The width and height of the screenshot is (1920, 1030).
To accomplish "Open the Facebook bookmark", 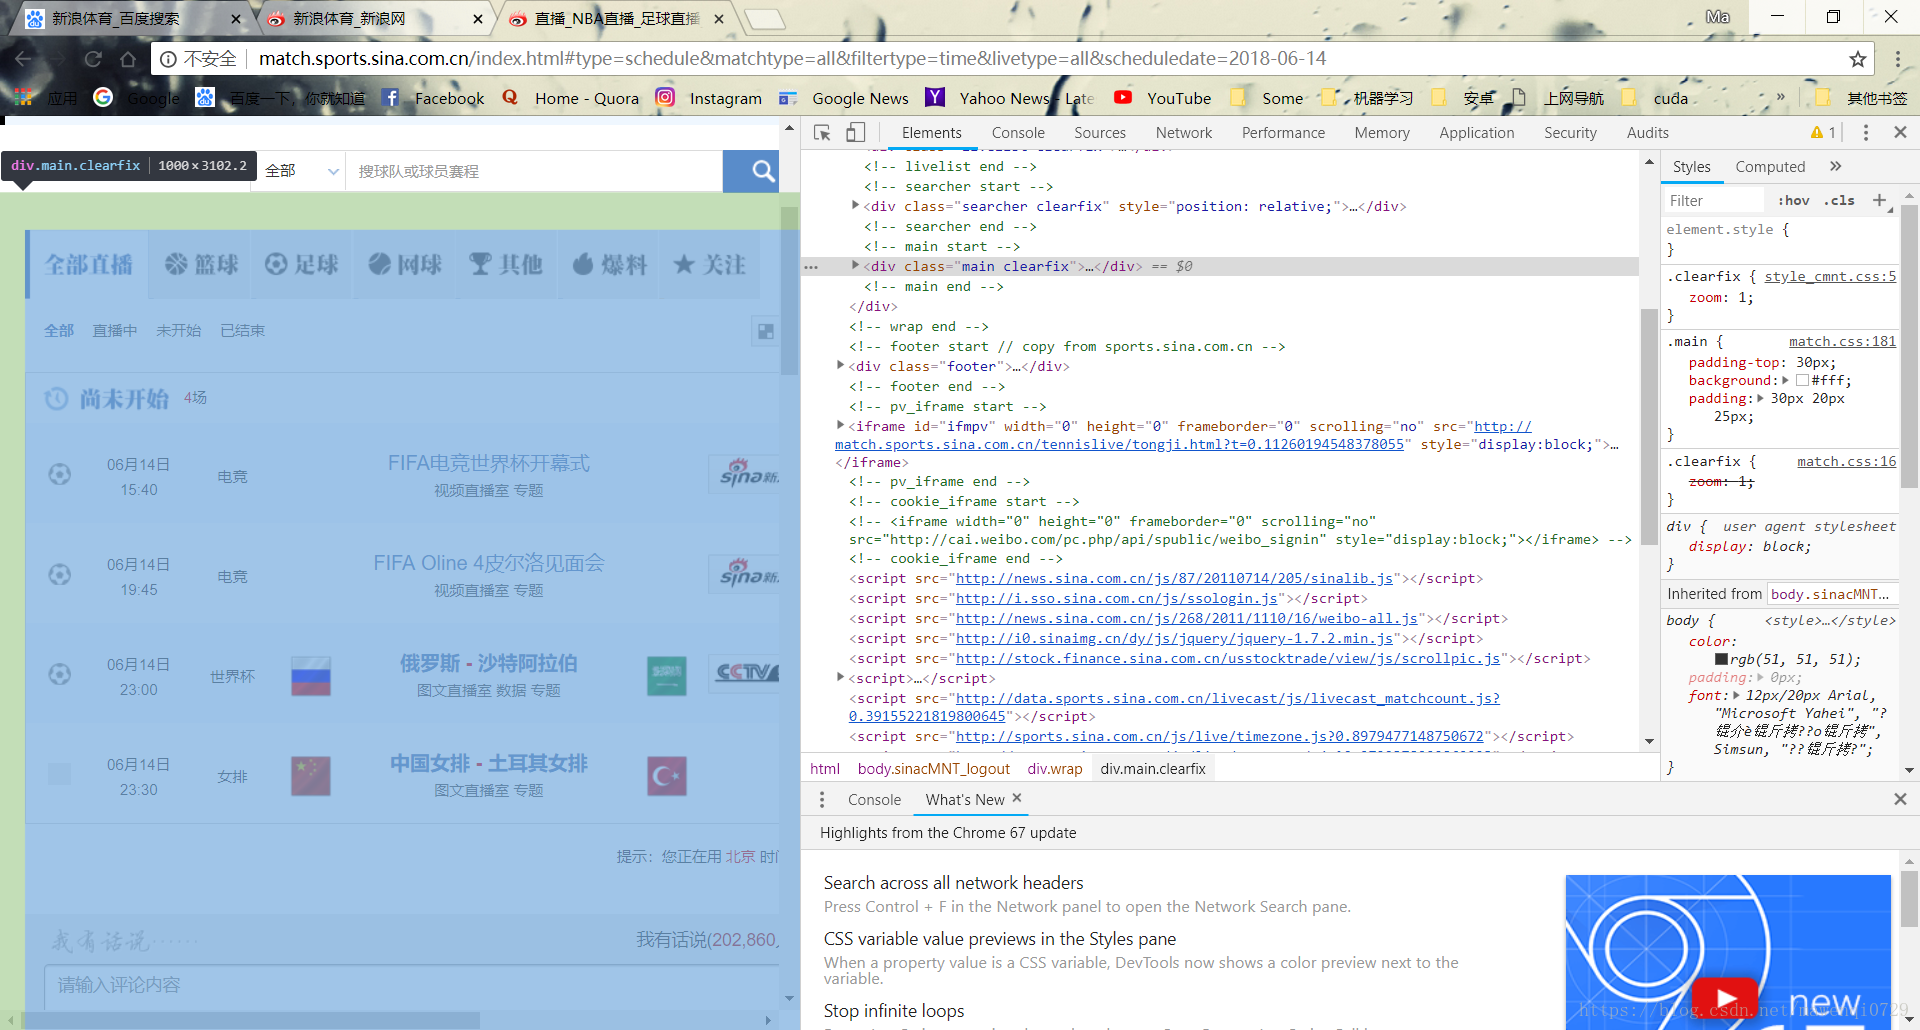I will [x=433, y=98].
